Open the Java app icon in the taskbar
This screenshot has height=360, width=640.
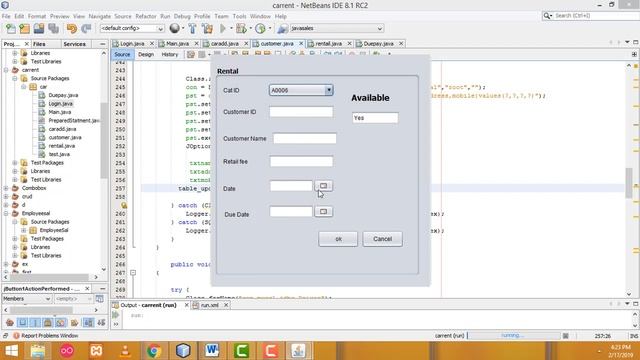point(298,351)
